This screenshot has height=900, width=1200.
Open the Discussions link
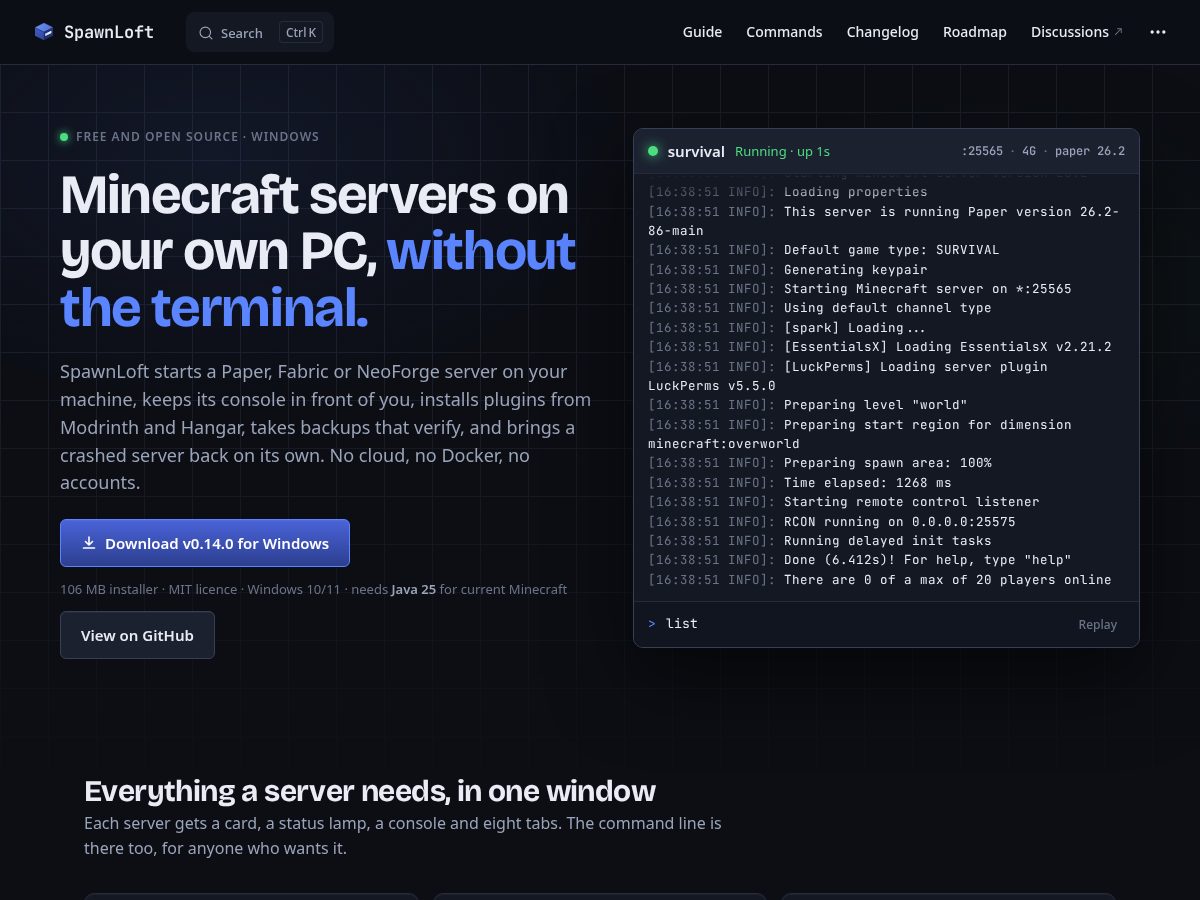(x=1077, y=32)
